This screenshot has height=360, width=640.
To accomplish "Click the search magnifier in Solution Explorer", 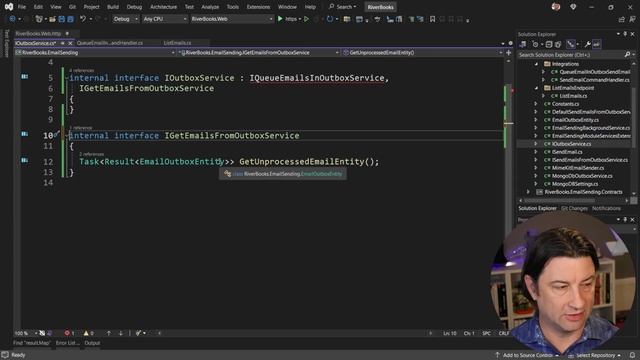I will 627,55.
